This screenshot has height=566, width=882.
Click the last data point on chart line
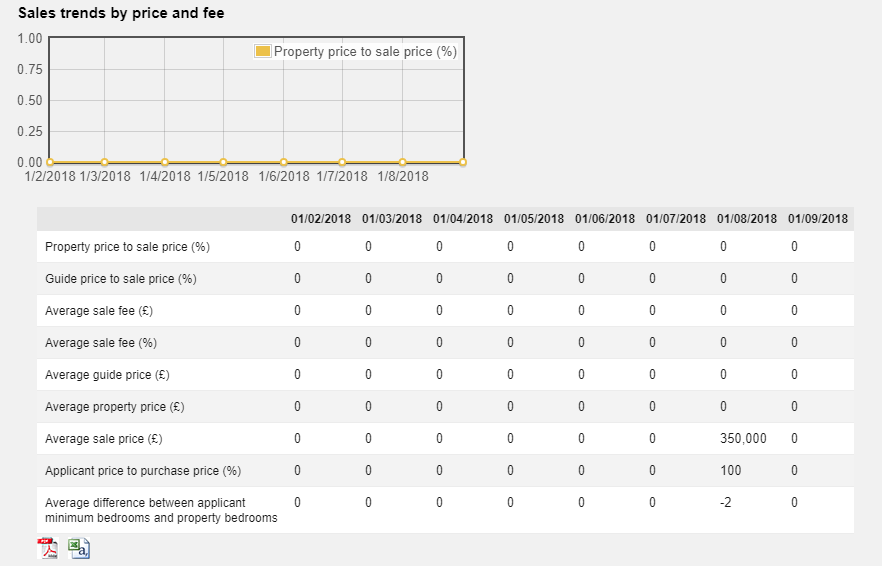pos(462,162)
